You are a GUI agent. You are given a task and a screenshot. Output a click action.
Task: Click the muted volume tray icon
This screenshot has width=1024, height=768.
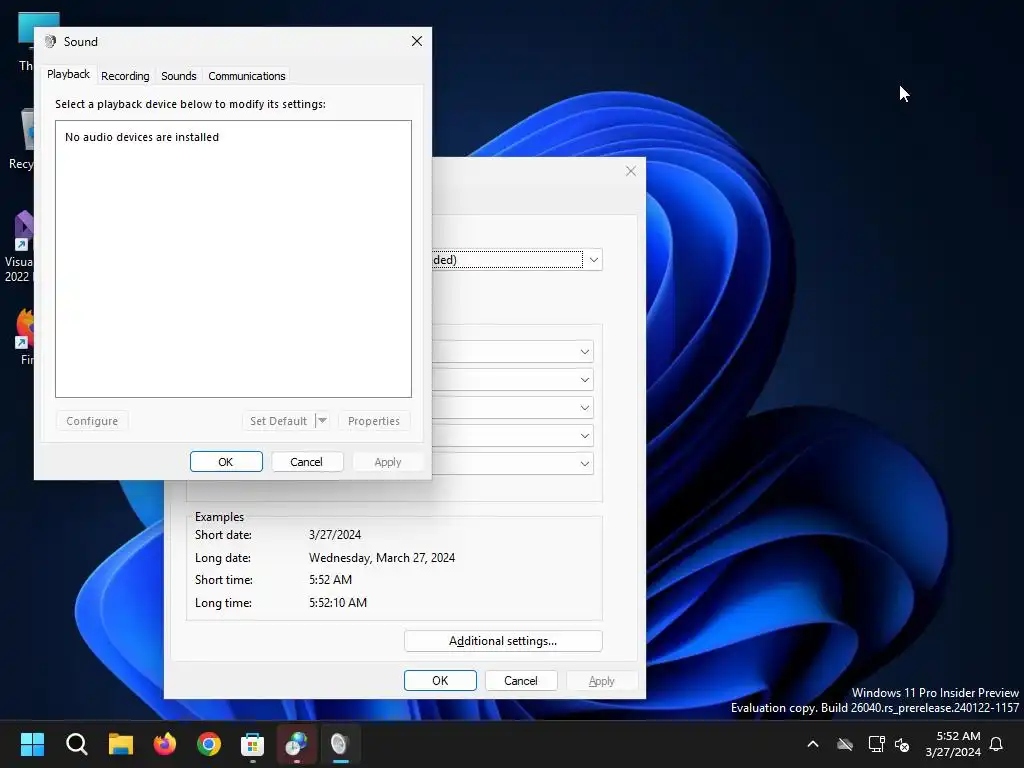pos(902,744)
